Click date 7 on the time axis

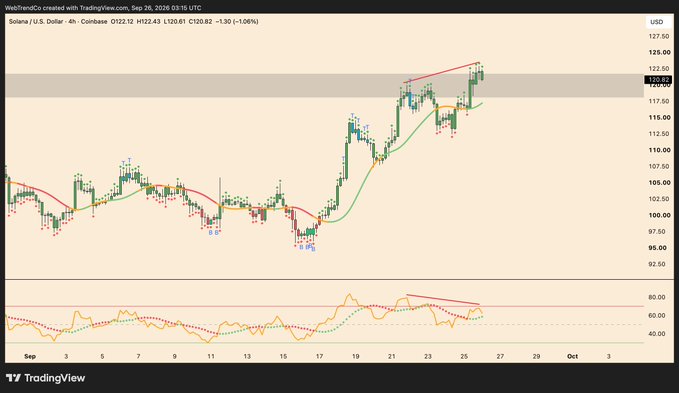point(139,356)
